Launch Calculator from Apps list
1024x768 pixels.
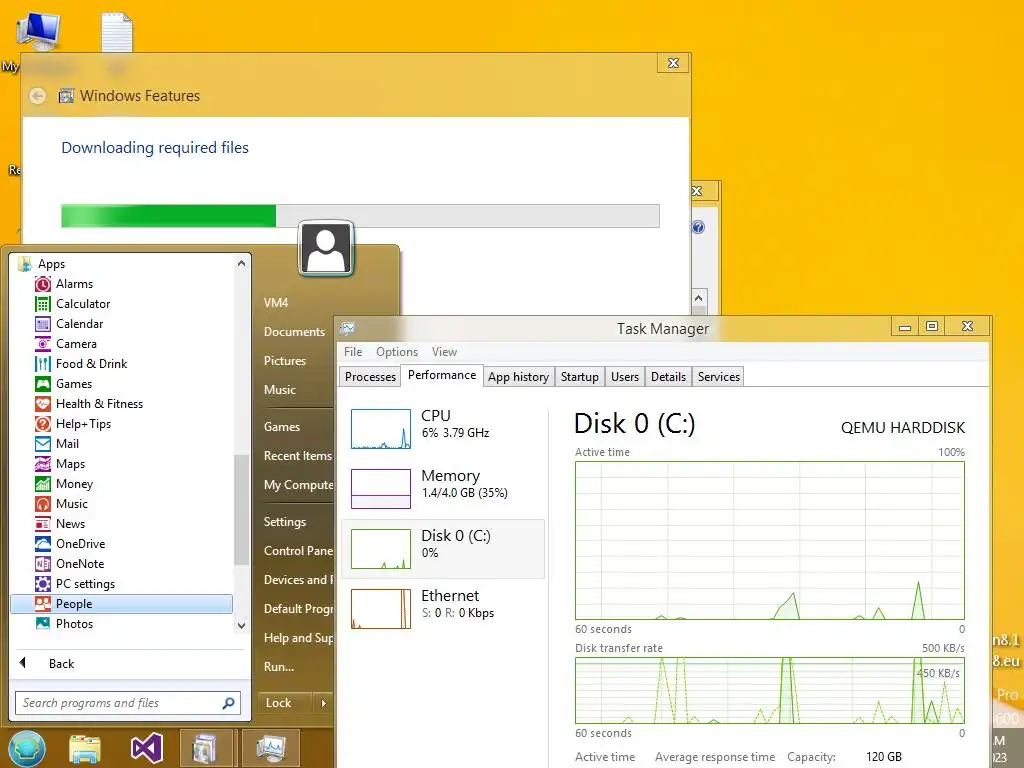42,304
